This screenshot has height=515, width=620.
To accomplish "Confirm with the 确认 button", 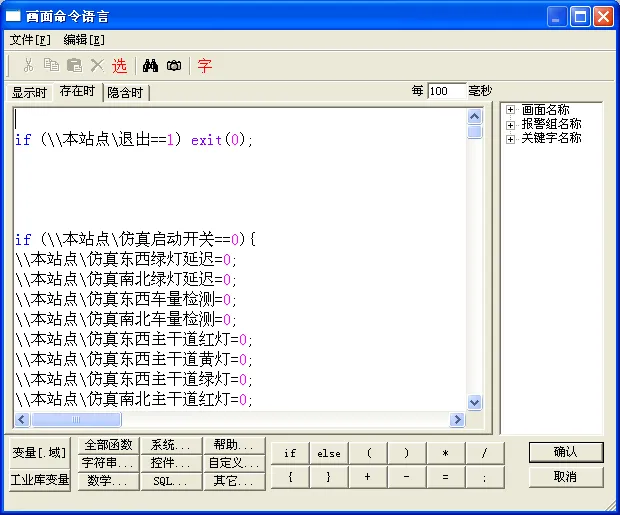I will pyautogui.click(x=566, y=452).
